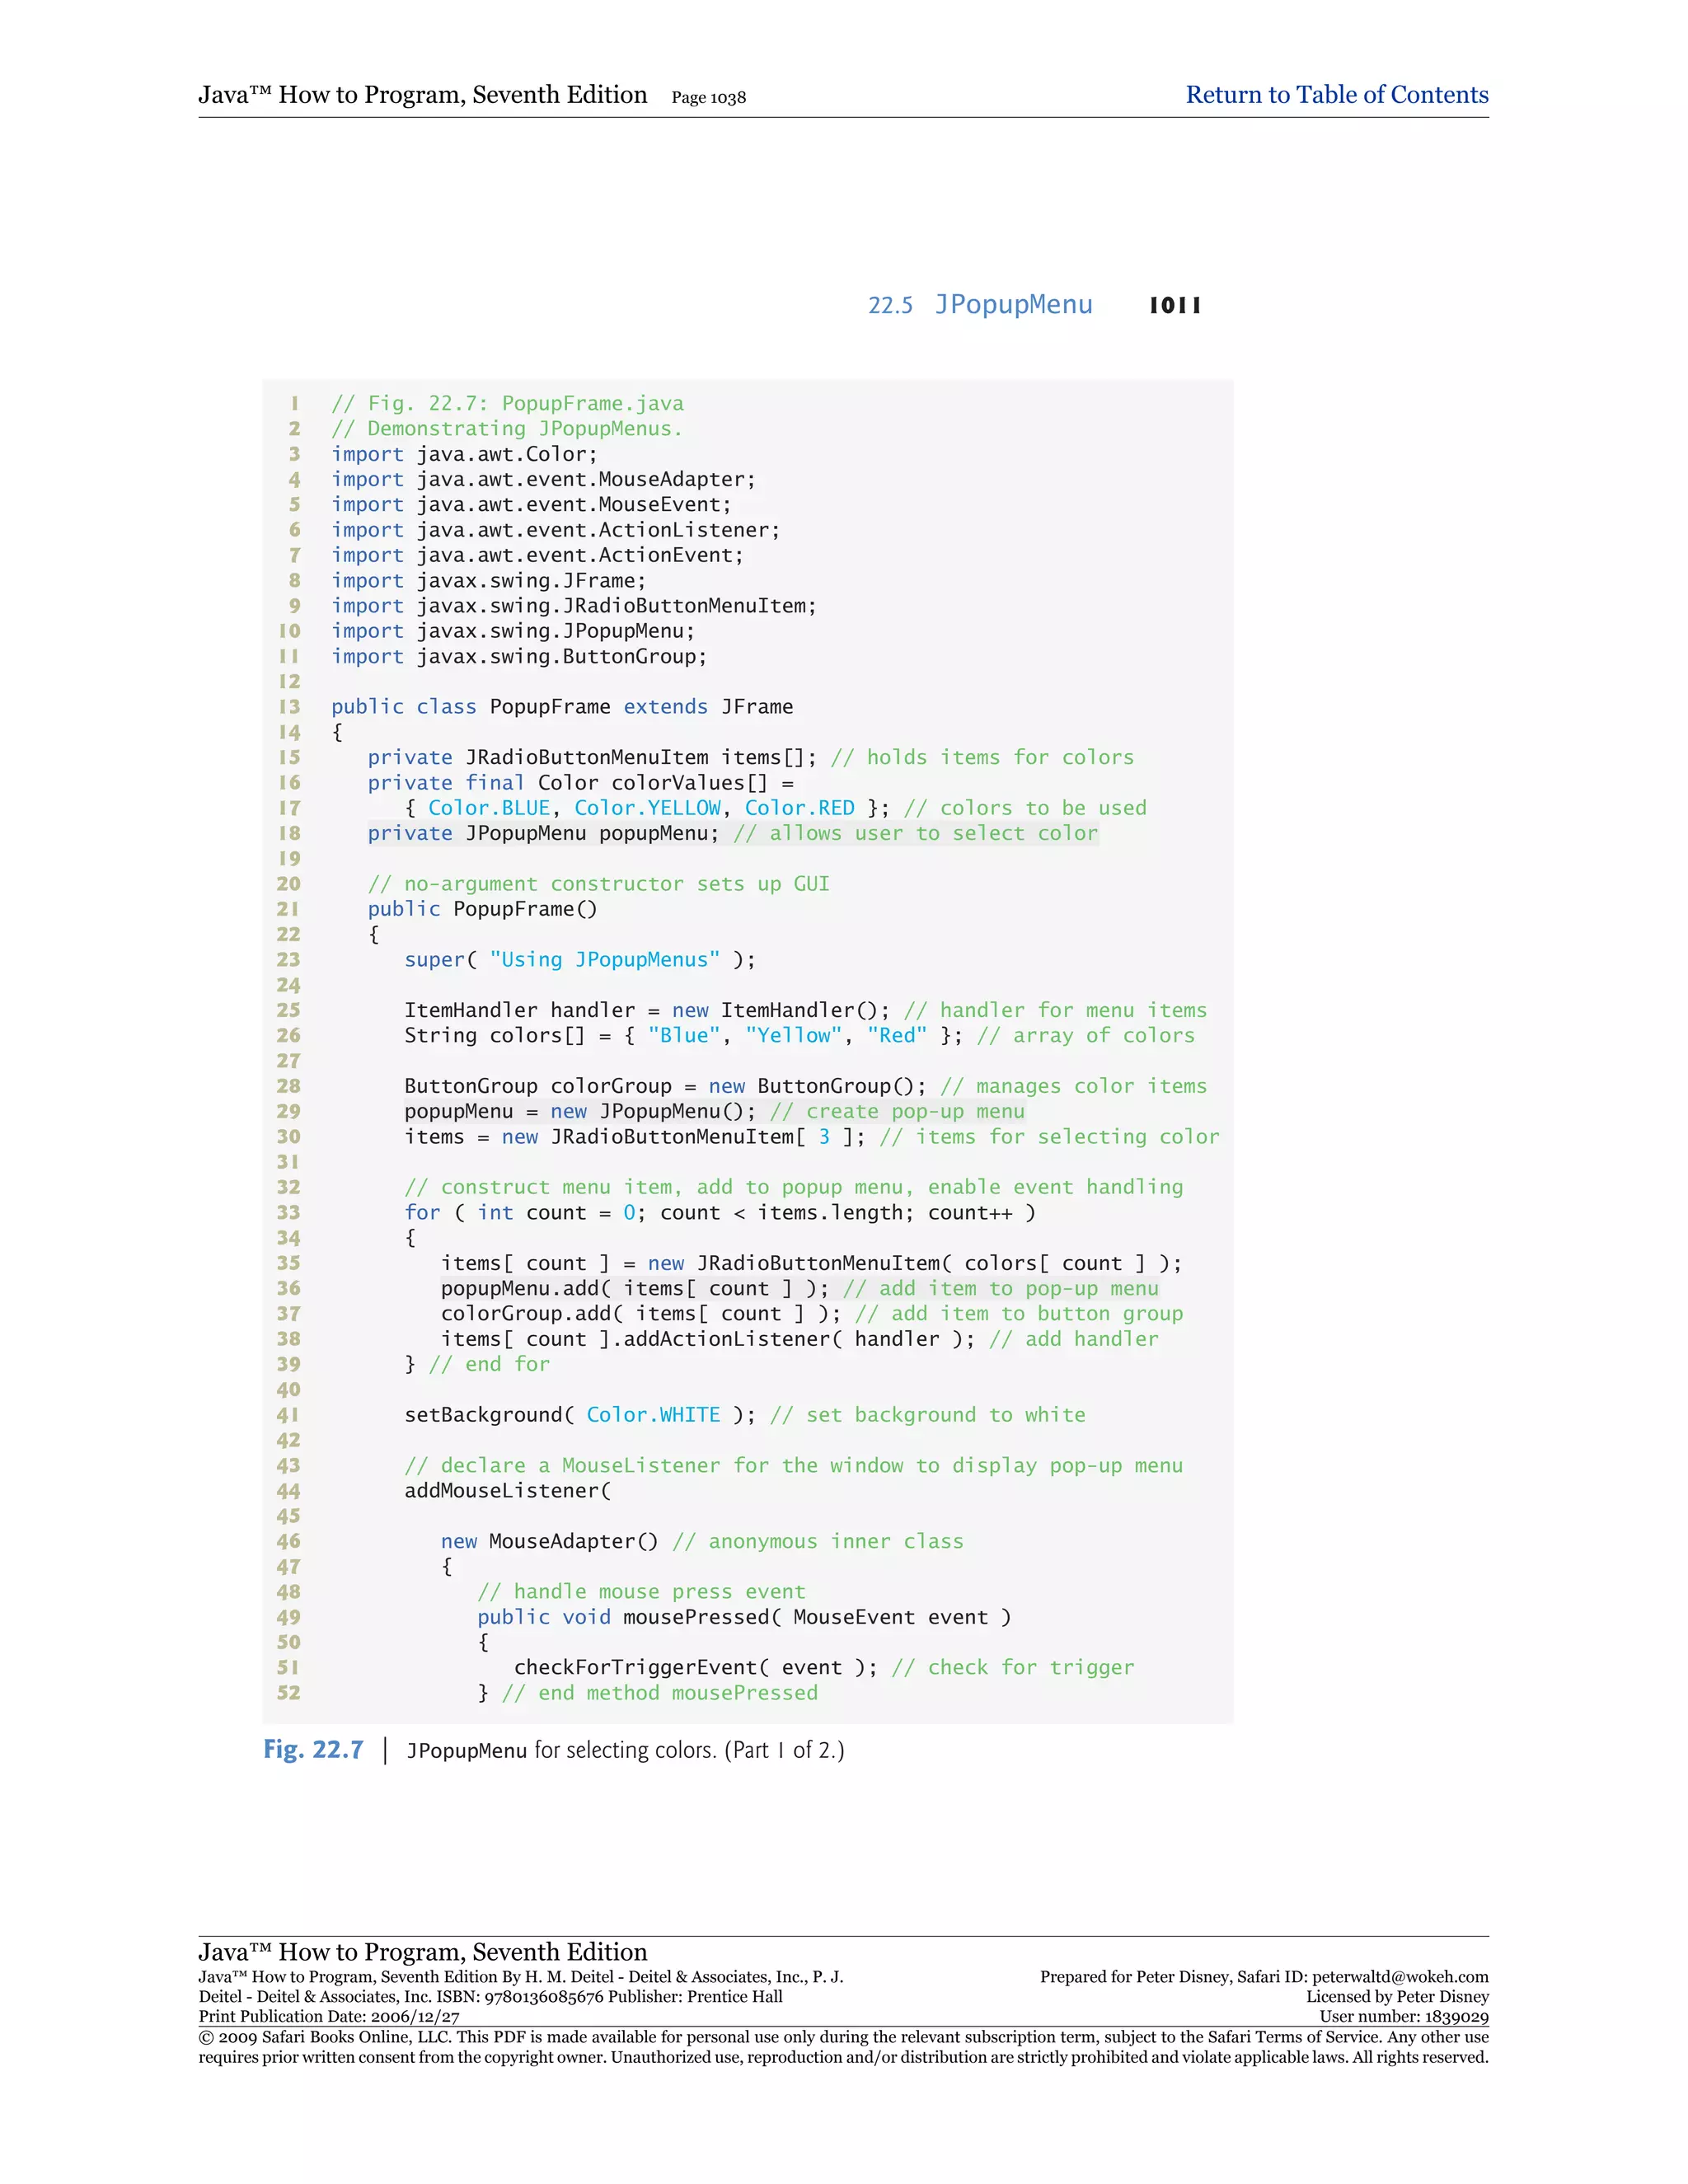This screenshot has width=1688, height=2184.
Task: Click the 'Color.WHITE' constant in setBackground call
Action: tap(653, 1415)
